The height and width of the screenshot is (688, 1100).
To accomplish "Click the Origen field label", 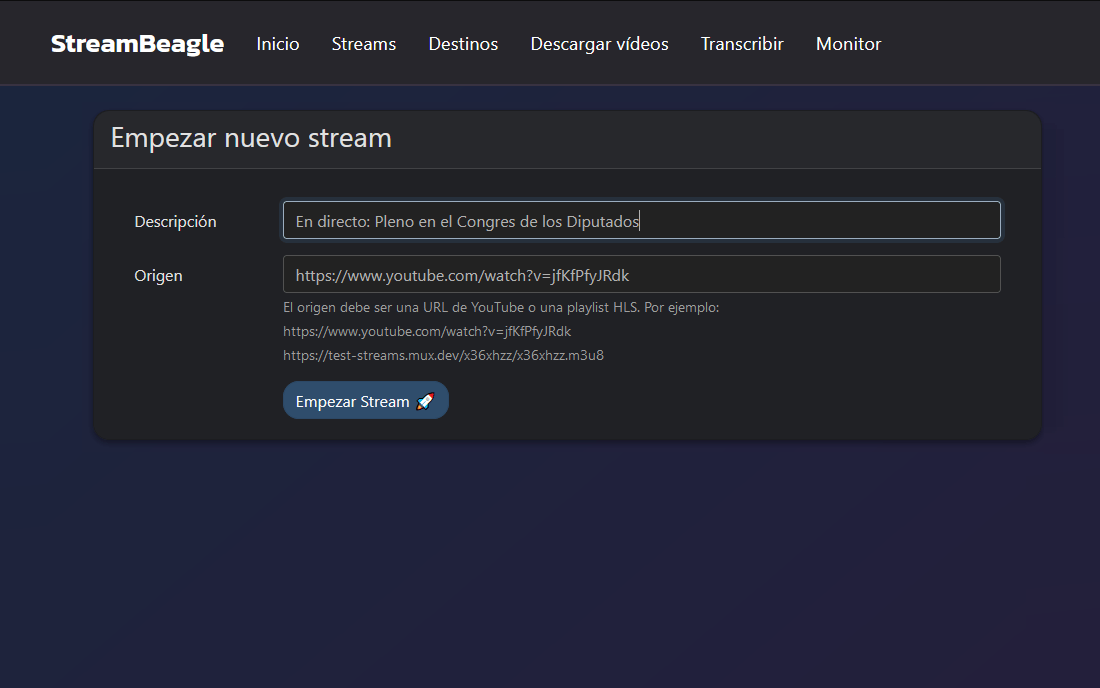I will [x=158, y=276].
